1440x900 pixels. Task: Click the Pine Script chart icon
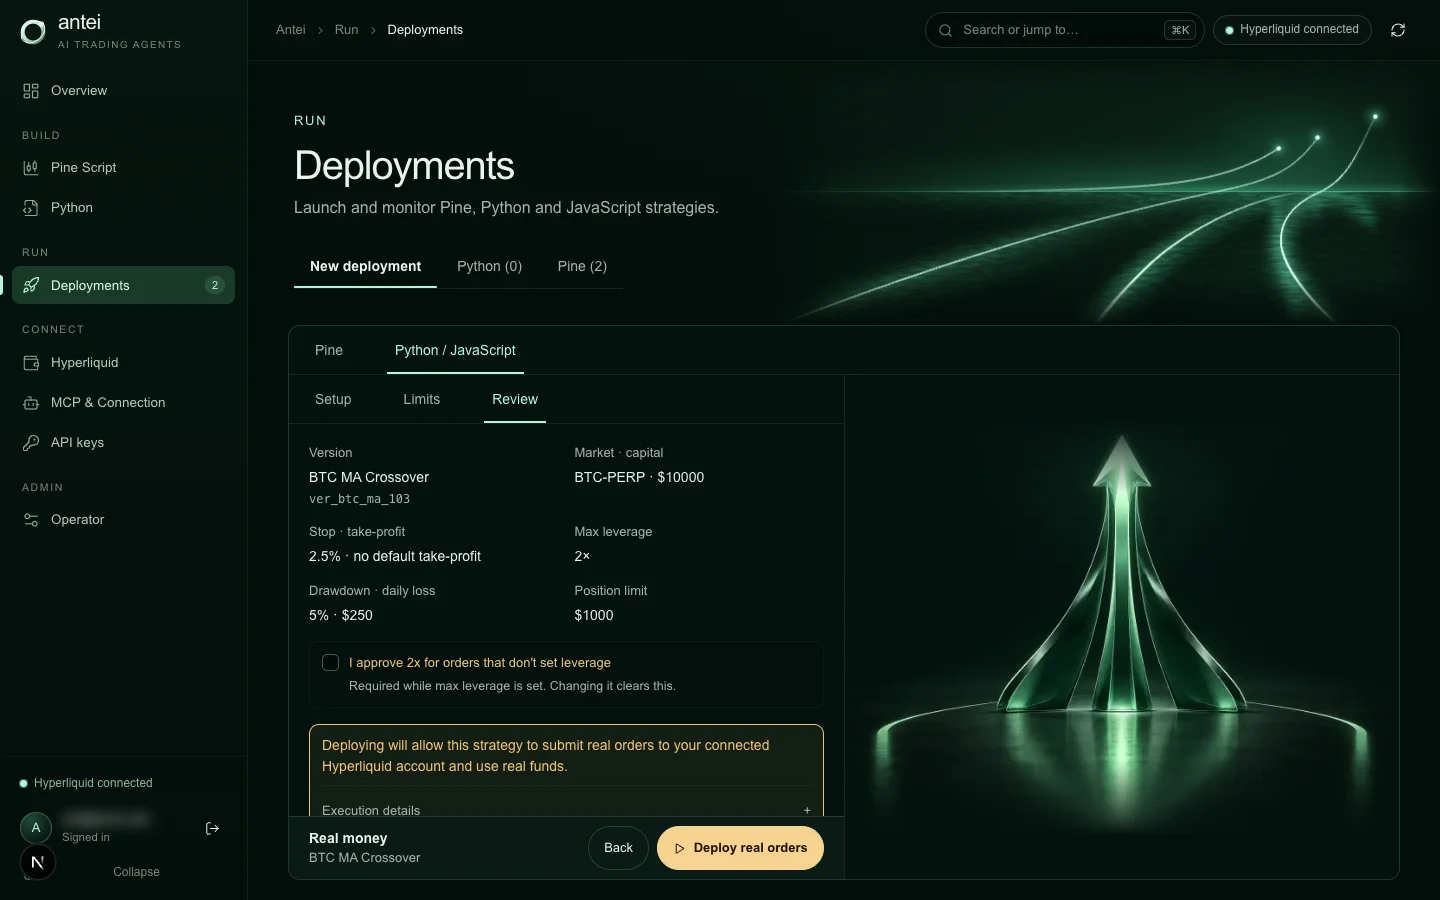tap(31, 168)
